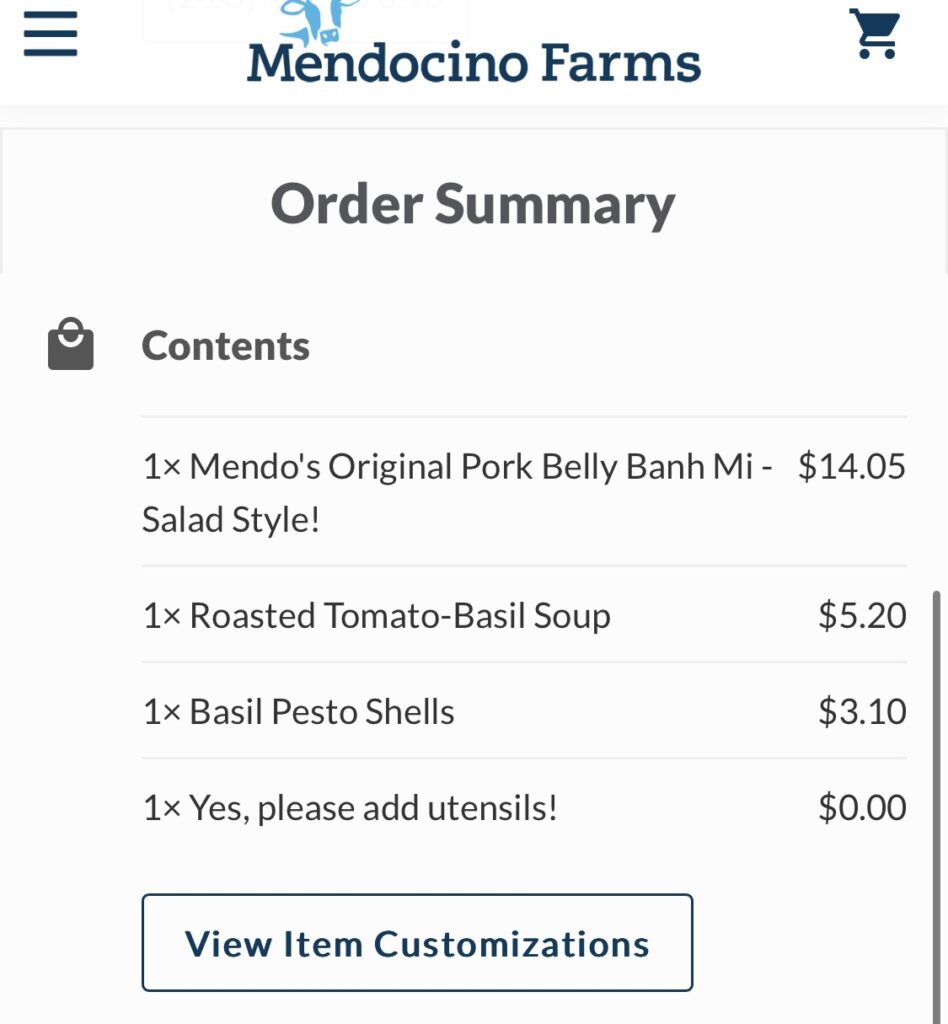Open the hamburger navigation menu
The width and height of the screenshot is (948, 1024).
coord(51,36)
